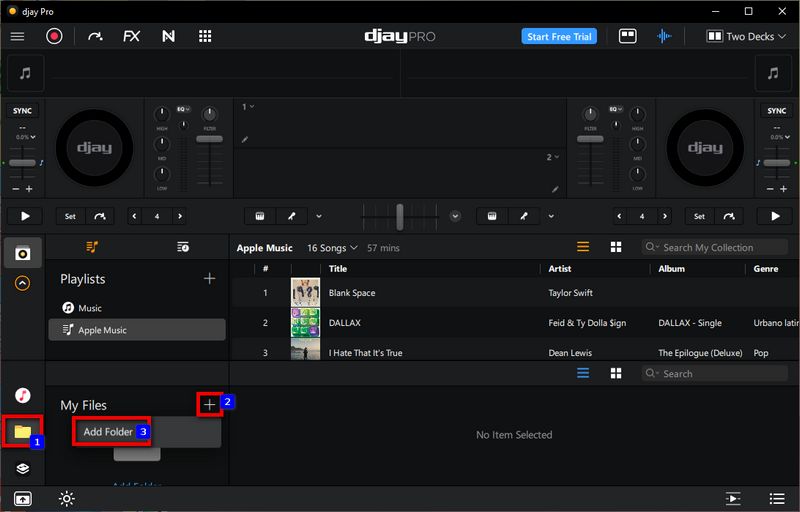The width and height of the screenshot is (800, 512).
Task: Open the deck 2 waveform dropdown
Action: (553, 157)
